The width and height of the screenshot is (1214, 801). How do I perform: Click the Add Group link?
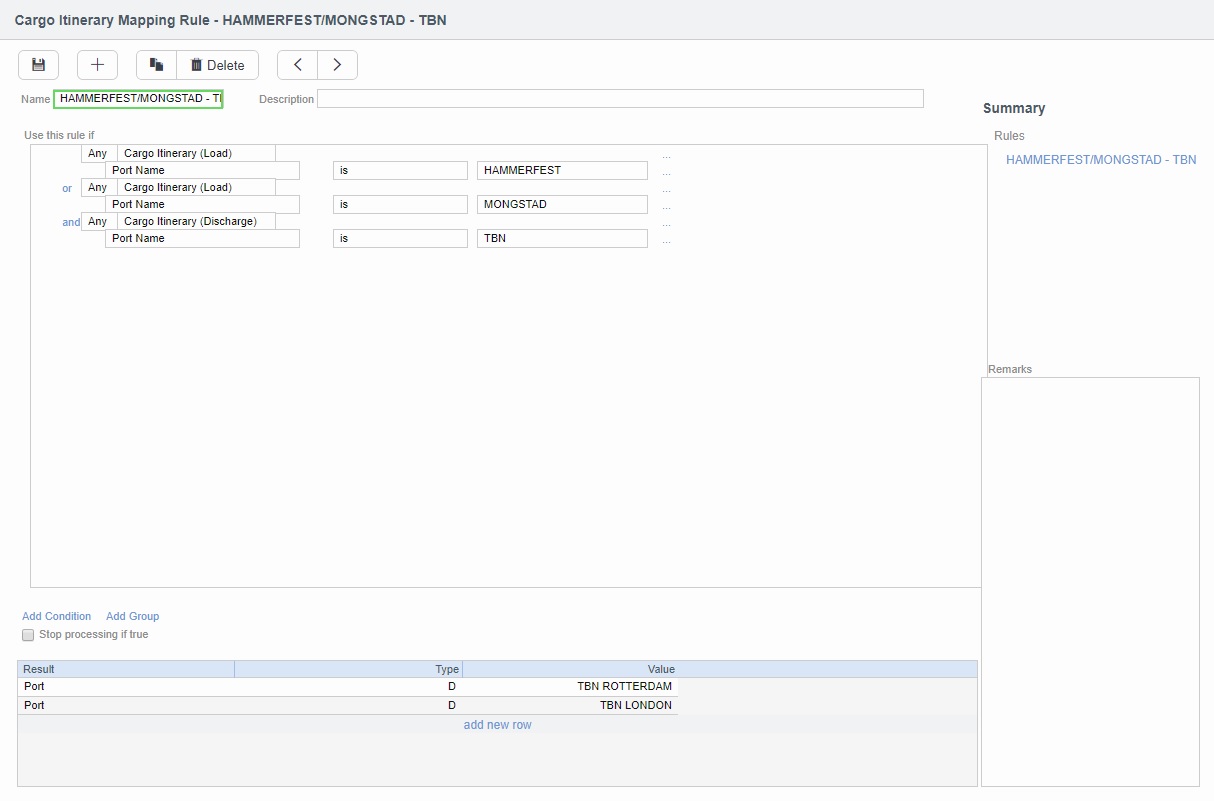[132, 616]
